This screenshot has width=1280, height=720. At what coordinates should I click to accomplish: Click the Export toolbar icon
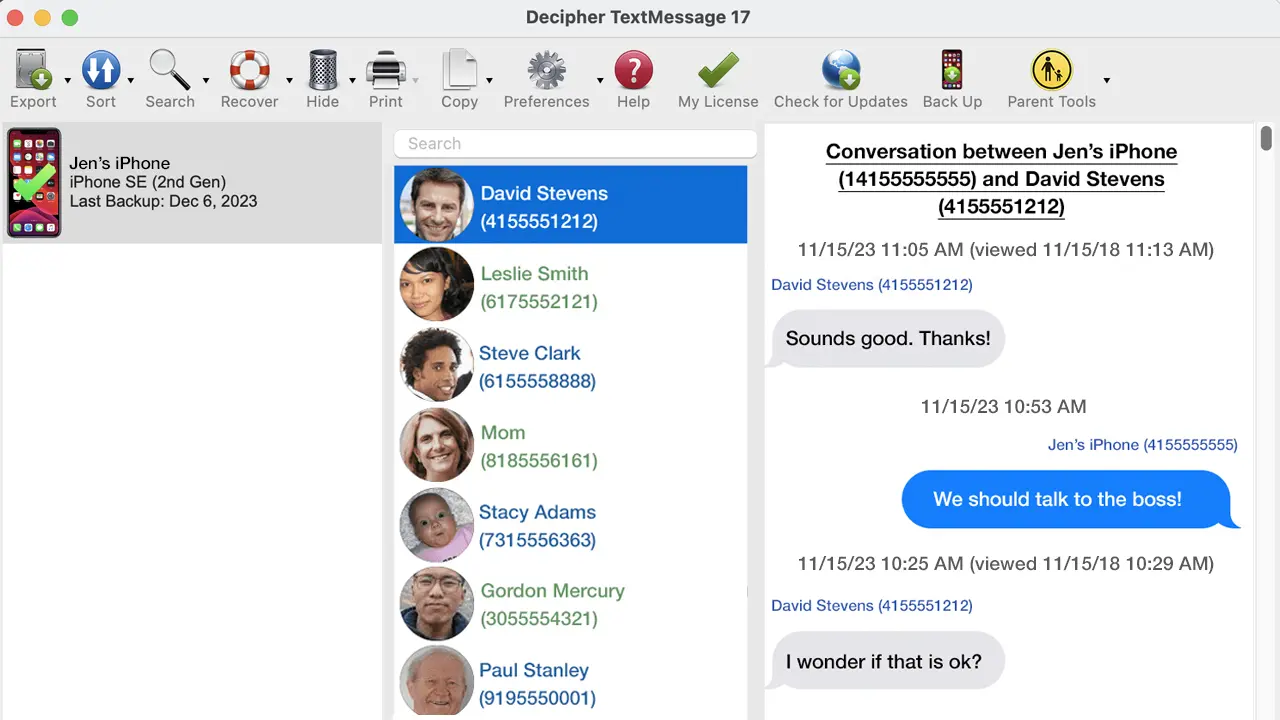[33, 71]
